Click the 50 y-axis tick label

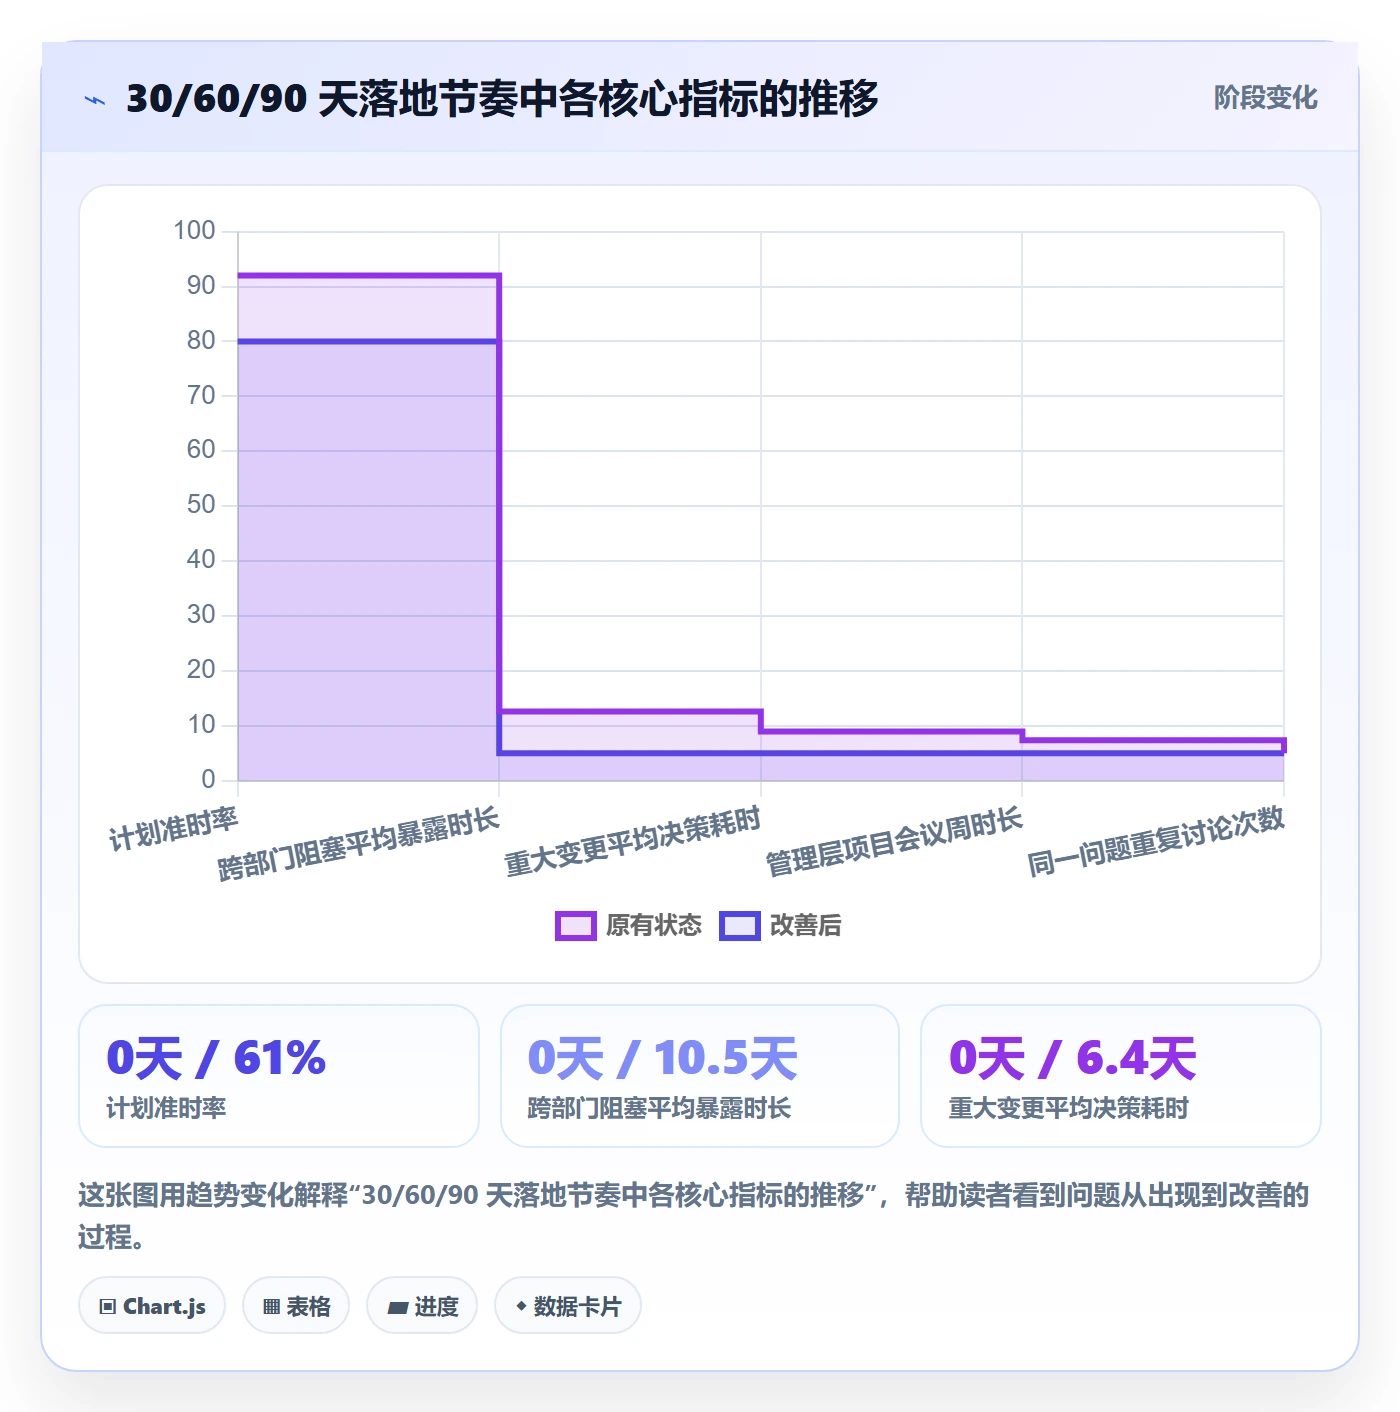[201, 505]
